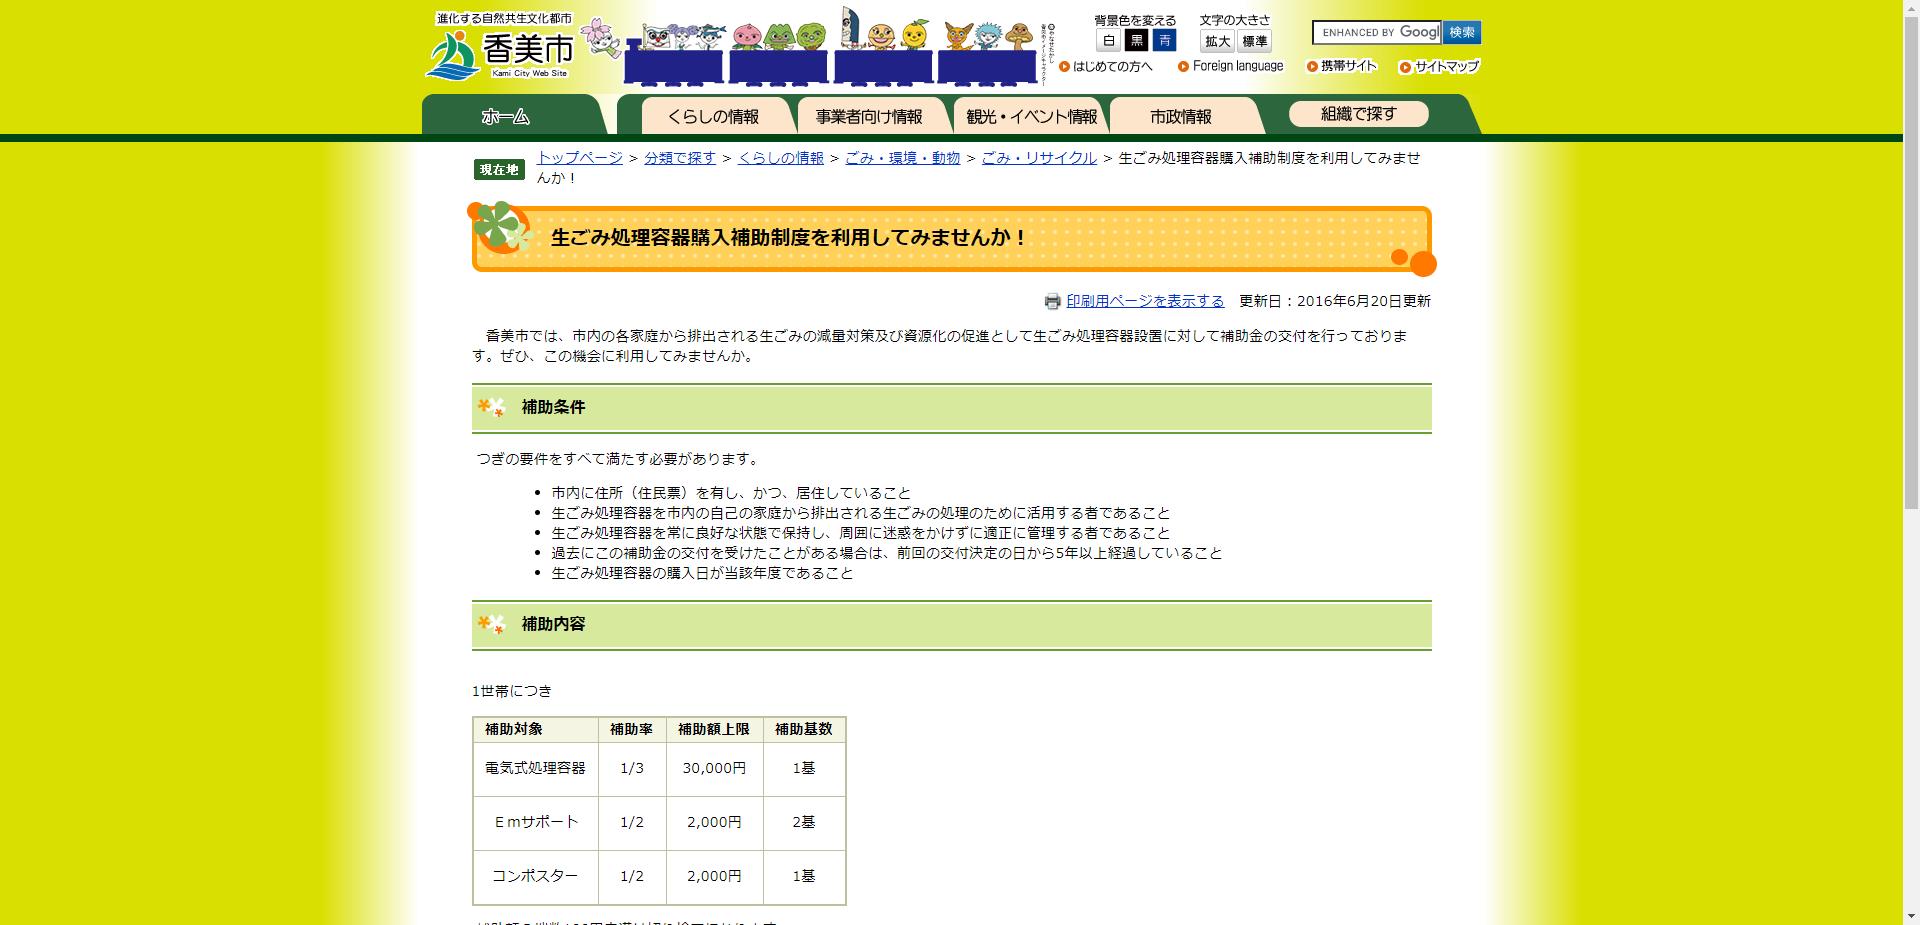Open the Foreign language page

[x=1235, y=66]
